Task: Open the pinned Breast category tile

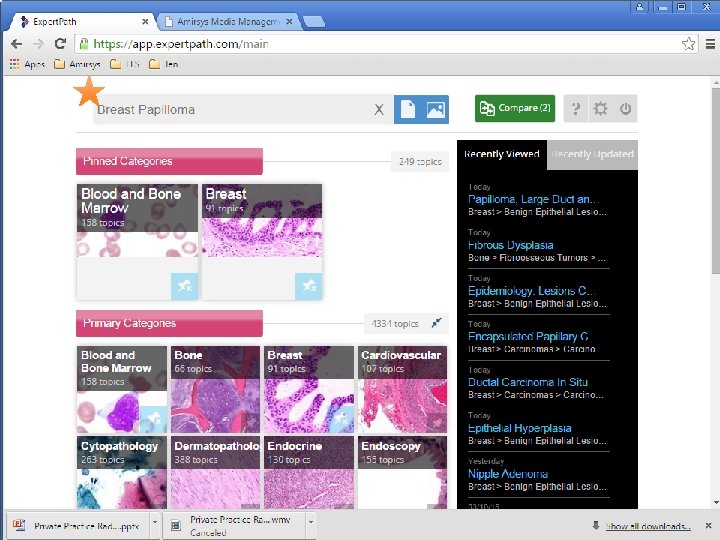Action: click(262, 242)
